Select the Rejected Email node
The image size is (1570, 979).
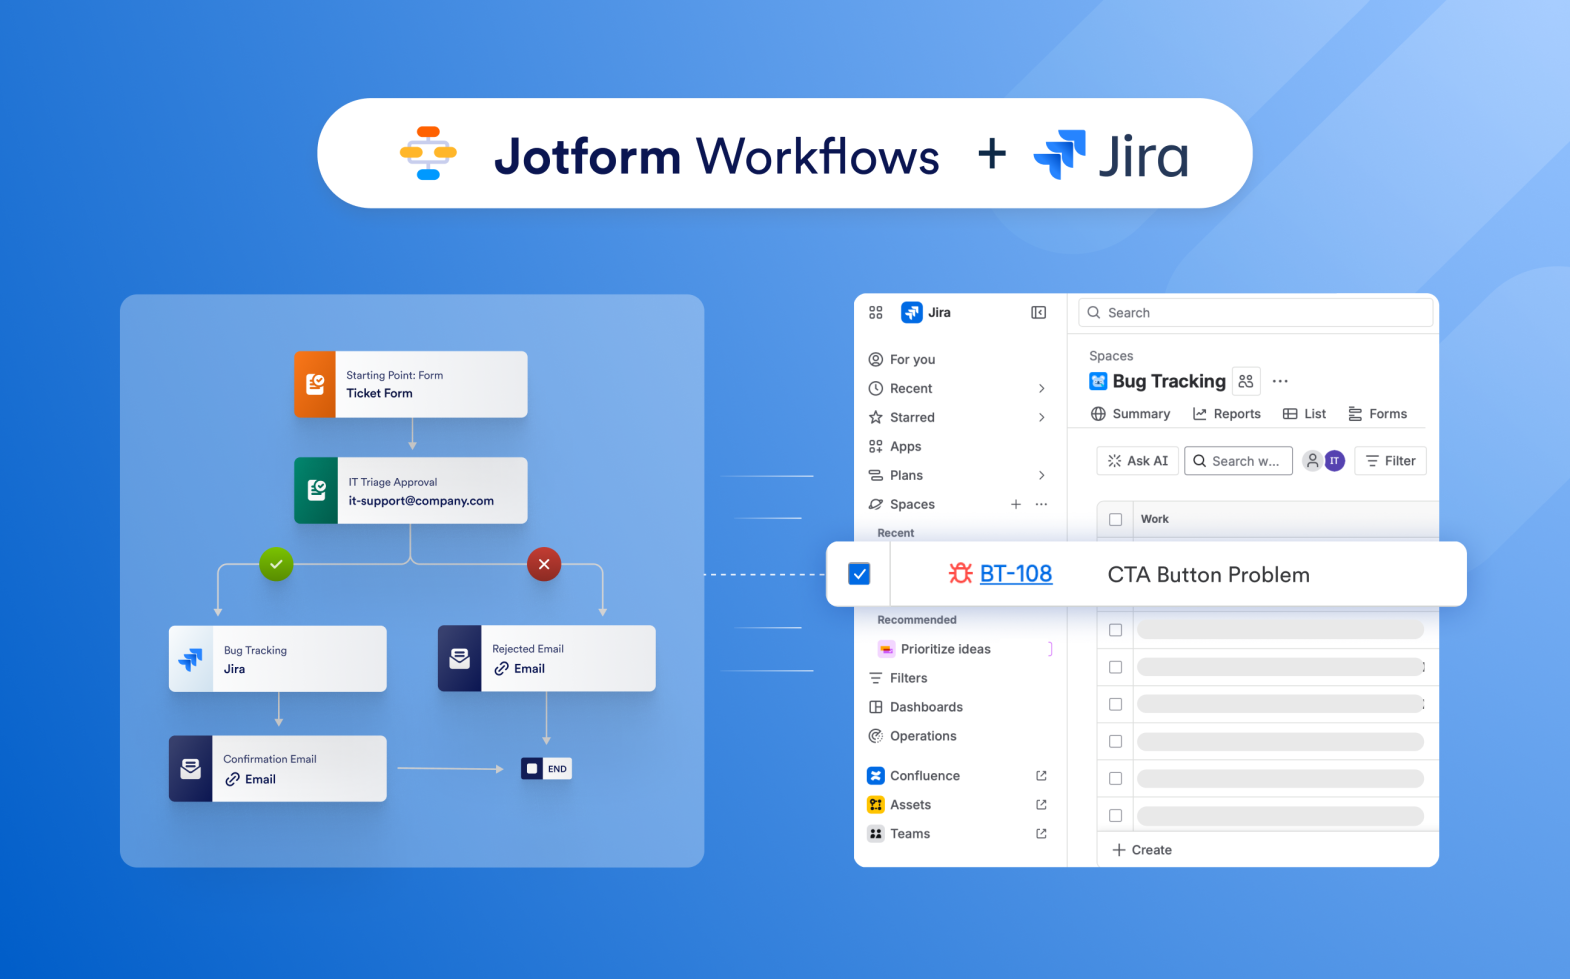pos(547,658)
